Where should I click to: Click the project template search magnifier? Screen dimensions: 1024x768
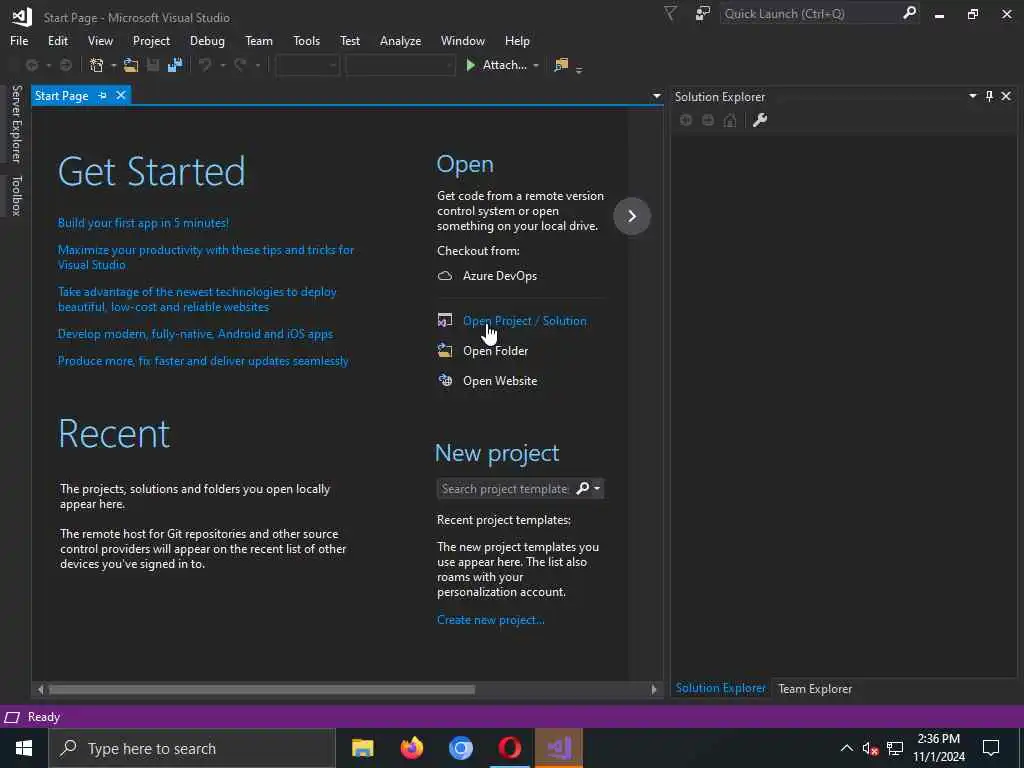coord(583,488)
